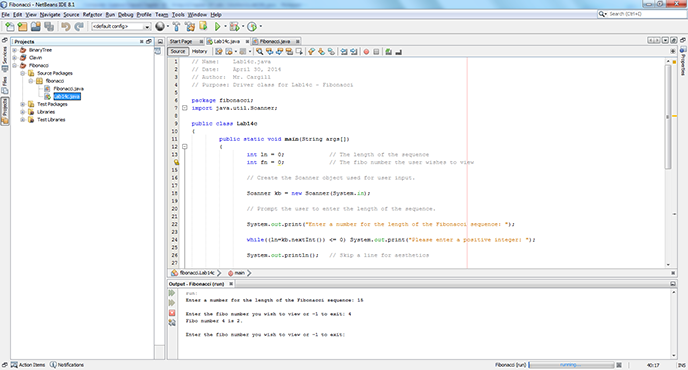Screen dimensions: 688x370
Task: Click the Comment icon in the editor toolbar
Action: click(388, 52)
